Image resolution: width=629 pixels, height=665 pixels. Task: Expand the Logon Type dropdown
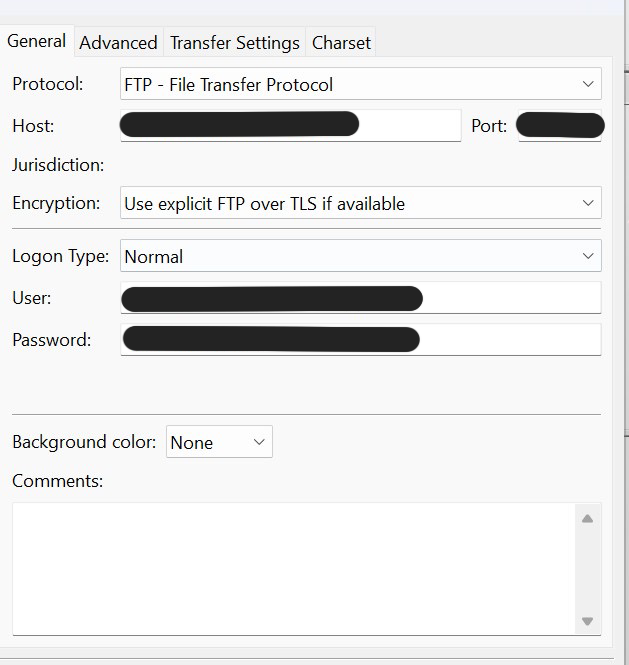tap(360, 256)
